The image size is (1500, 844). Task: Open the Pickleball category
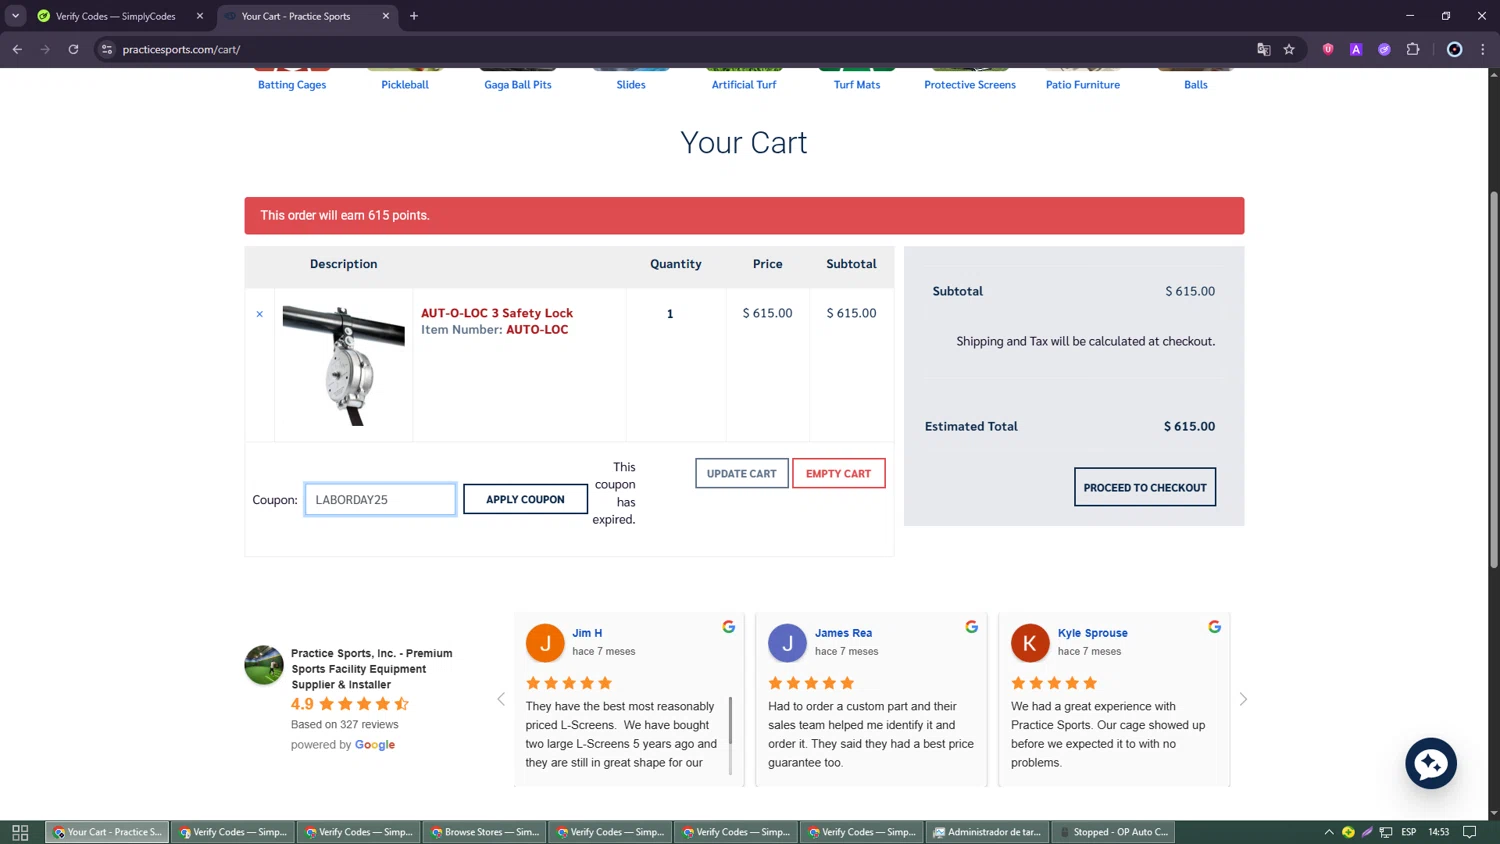tap(405, 85)
